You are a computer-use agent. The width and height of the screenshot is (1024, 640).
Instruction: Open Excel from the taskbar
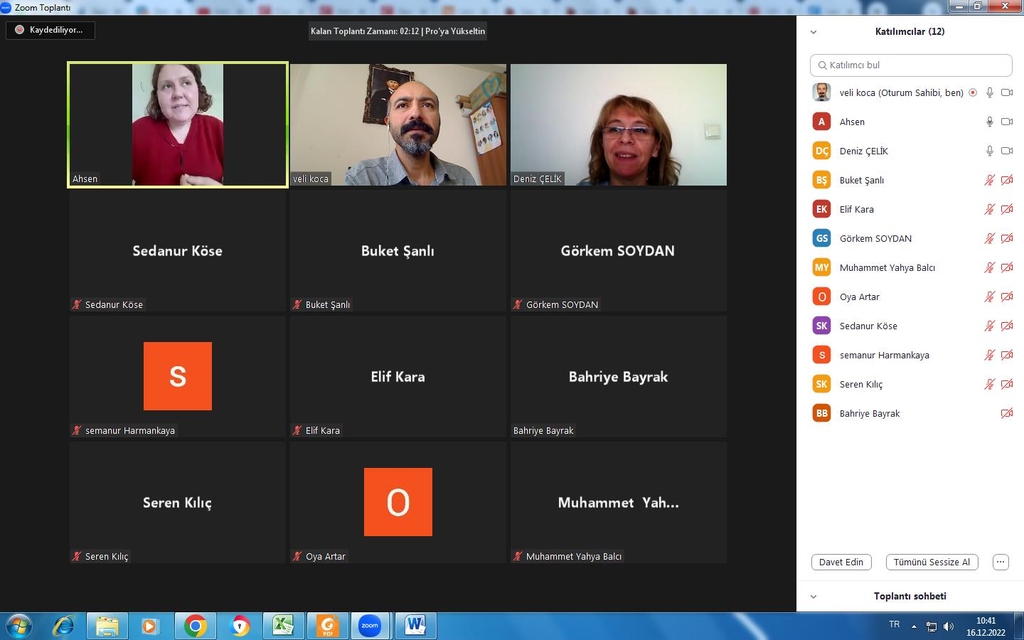pos(283,626)
